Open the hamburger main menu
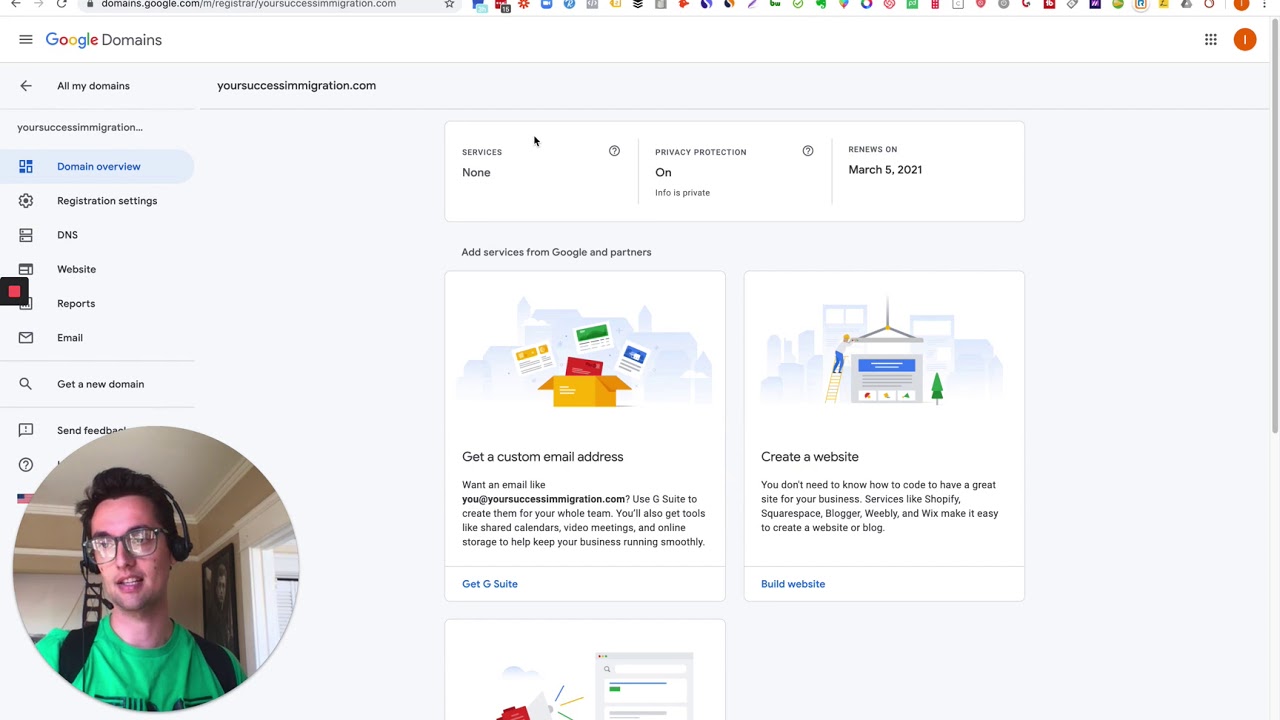 click(x=26, y=40)
